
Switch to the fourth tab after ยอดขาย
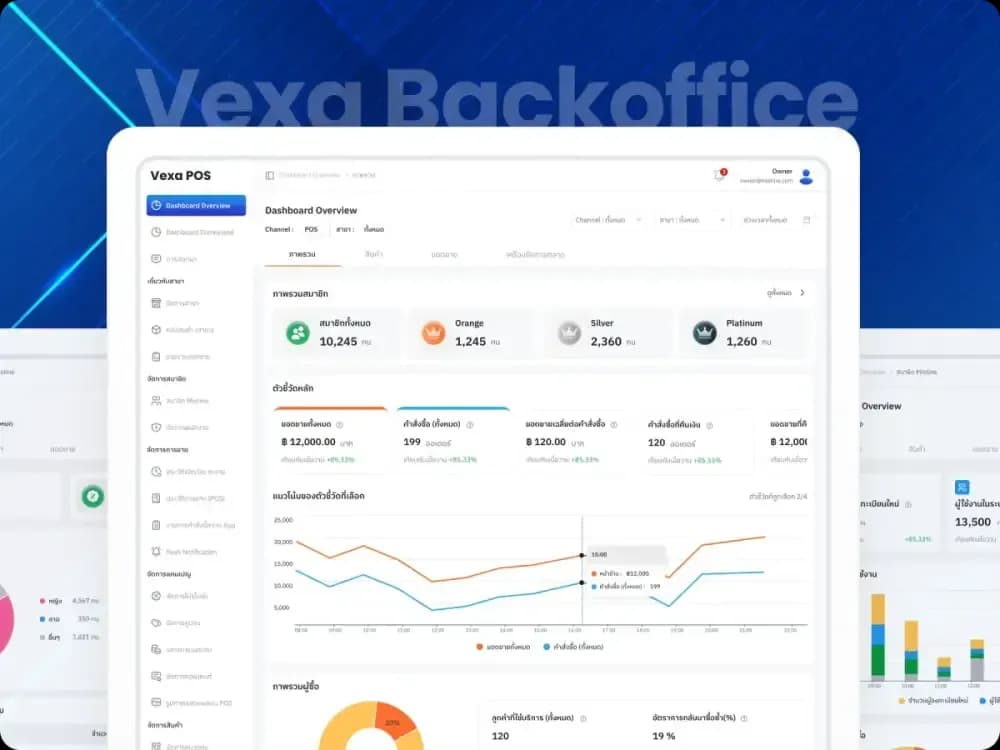point(535,254)
